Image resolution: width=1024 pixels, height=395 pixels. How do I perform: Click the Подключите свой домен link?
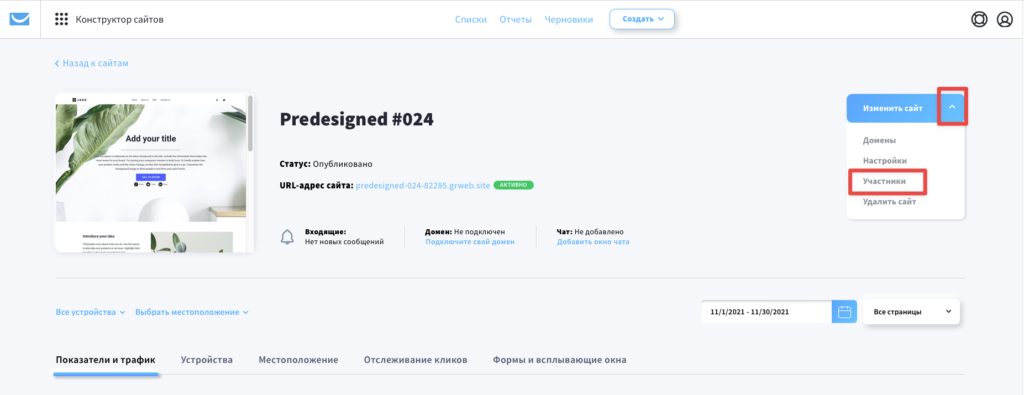[470, 242]
